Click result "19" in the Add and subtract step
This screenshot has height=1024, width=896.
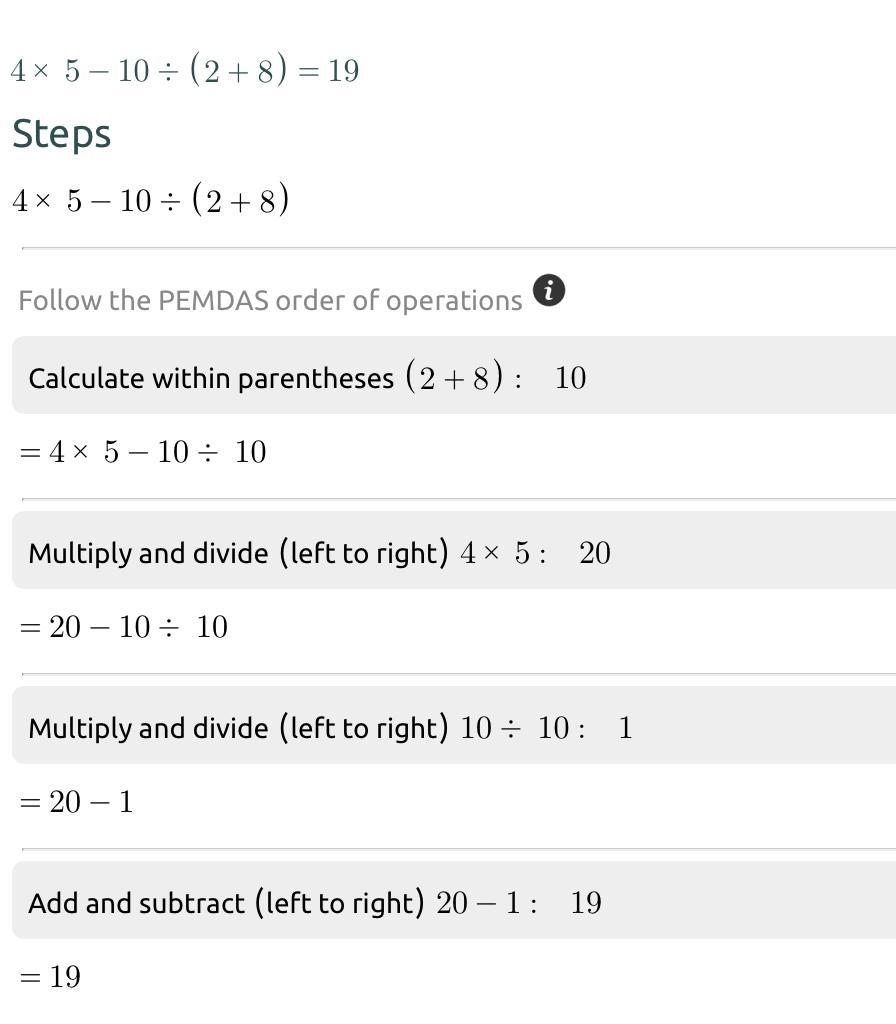[x=586, y=903]
